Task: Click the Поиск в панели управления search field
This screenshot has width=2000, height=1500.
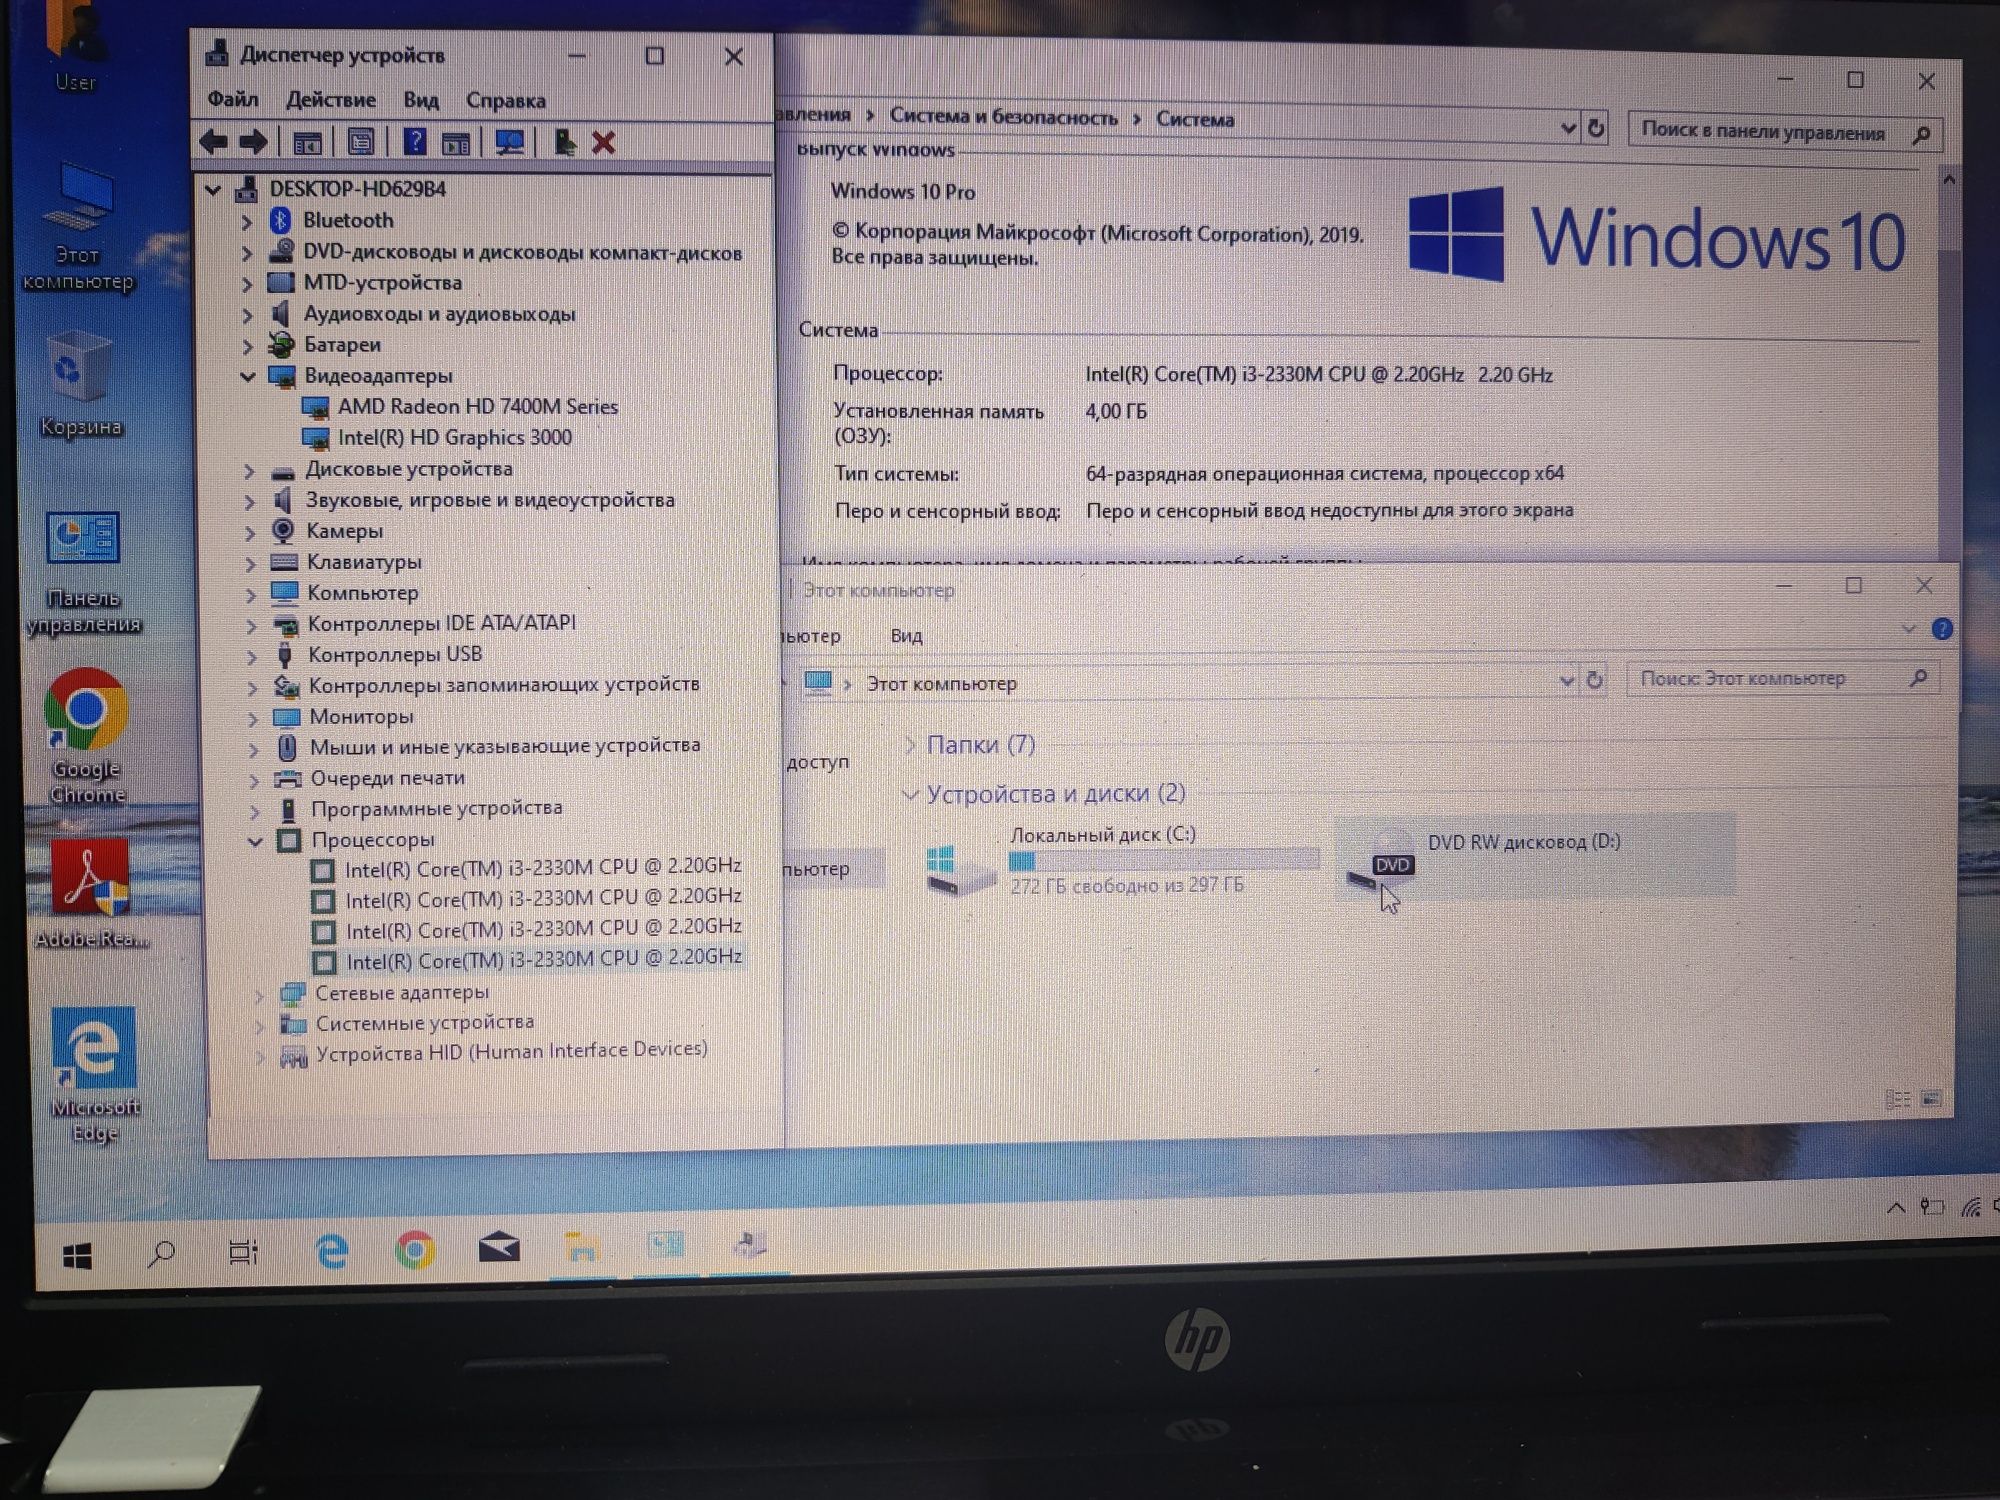Action: click(x=1784, y=132)
